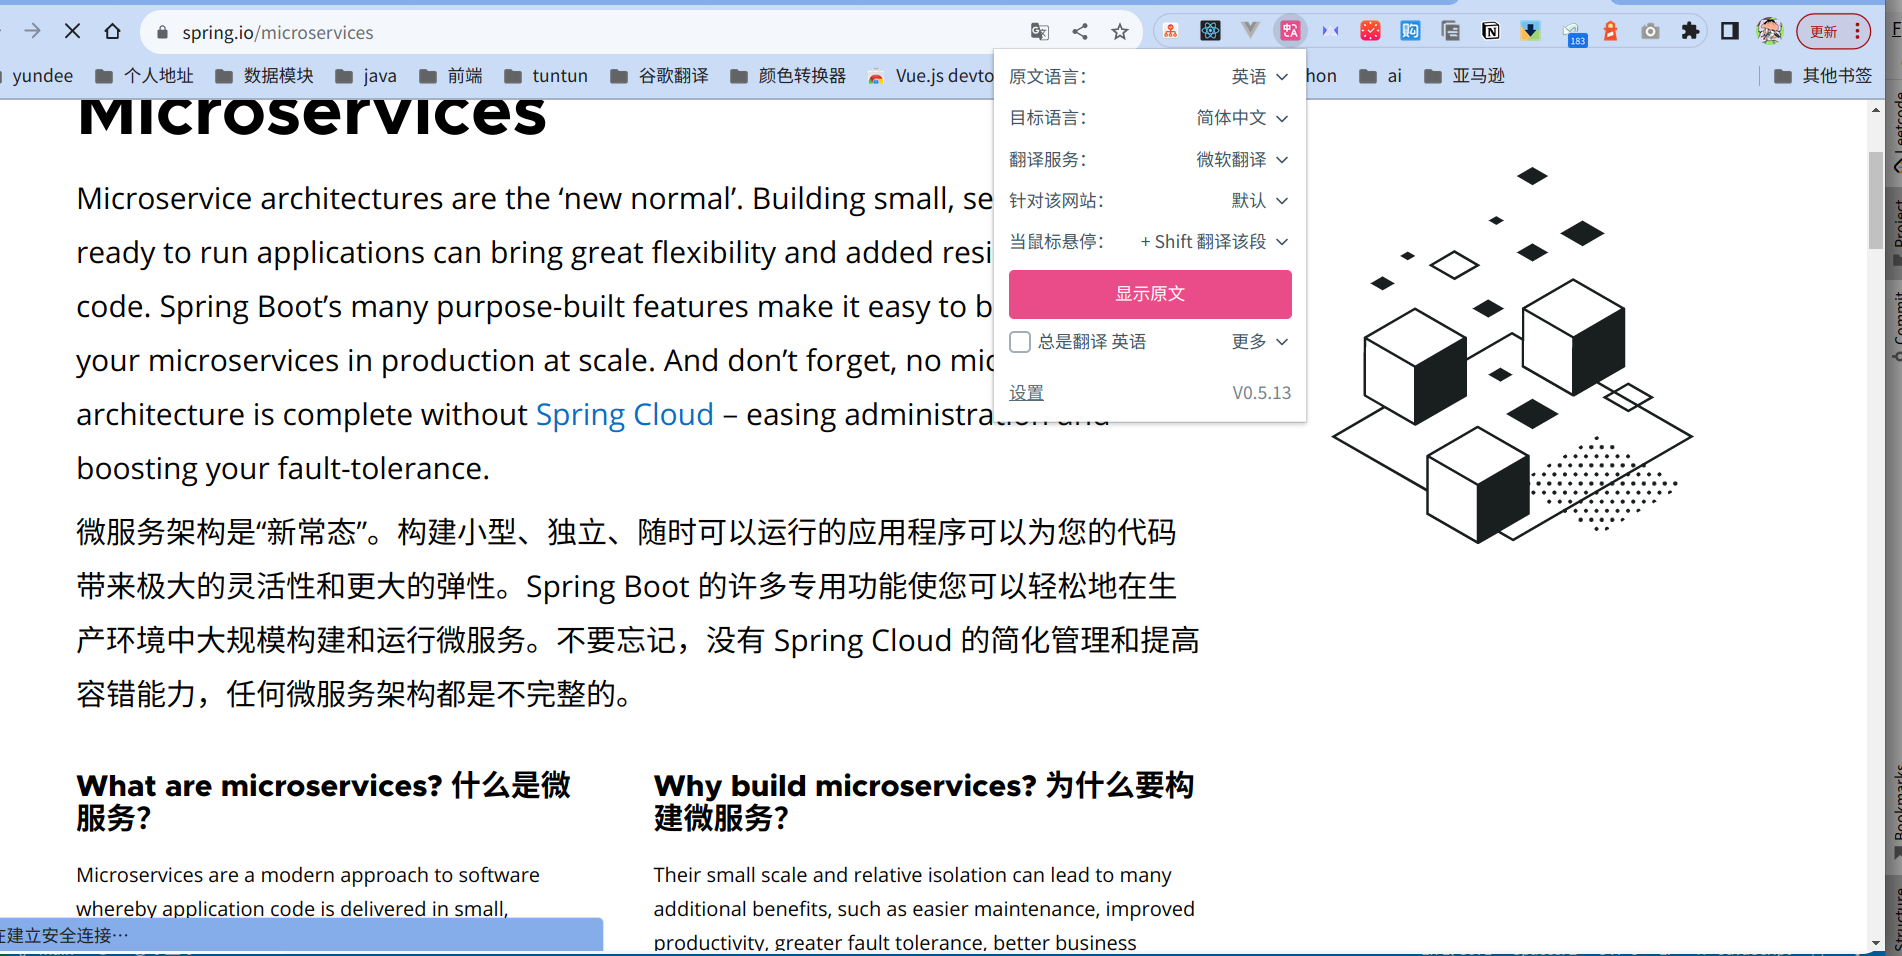Open the camera screenshot extension
Image resolution: width=1902 pixels, height=956 pixels.
[1650, 32]
